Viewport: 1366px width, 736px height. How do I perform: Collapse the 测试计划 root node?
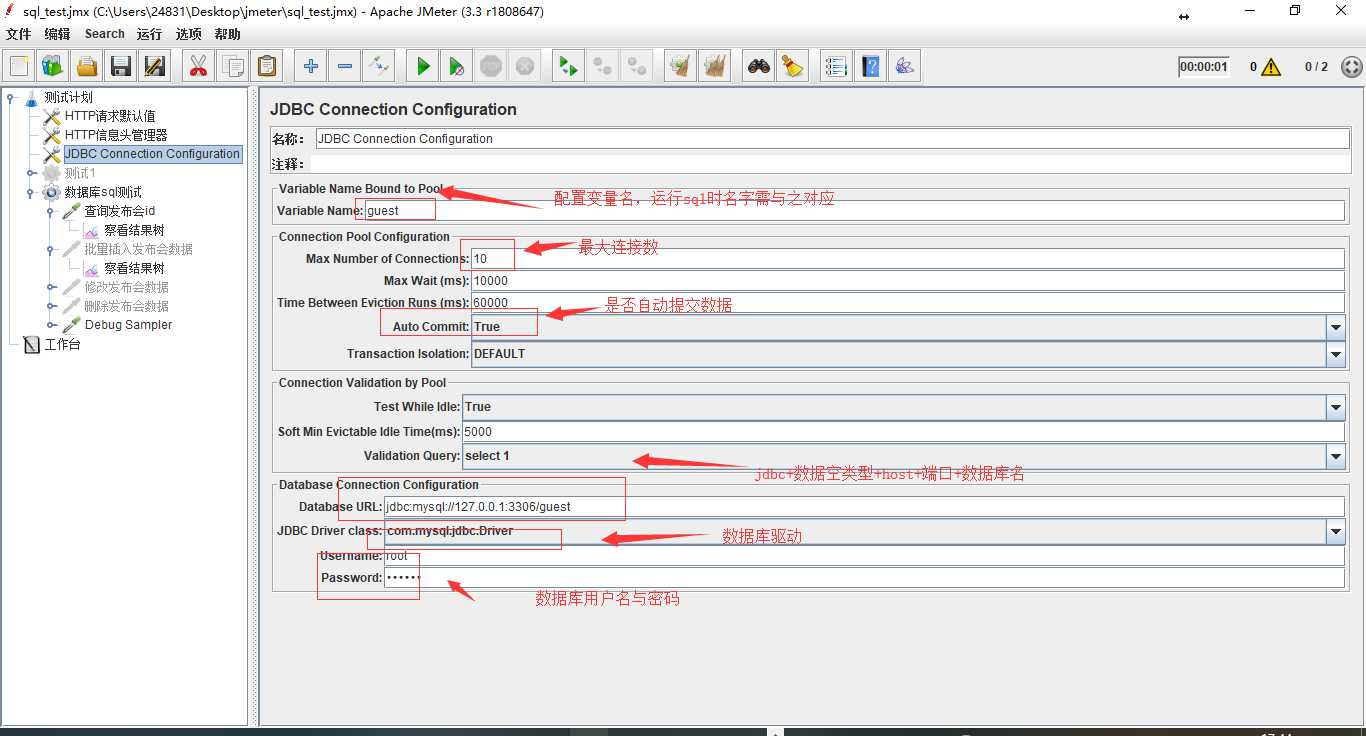click(11, 97)
